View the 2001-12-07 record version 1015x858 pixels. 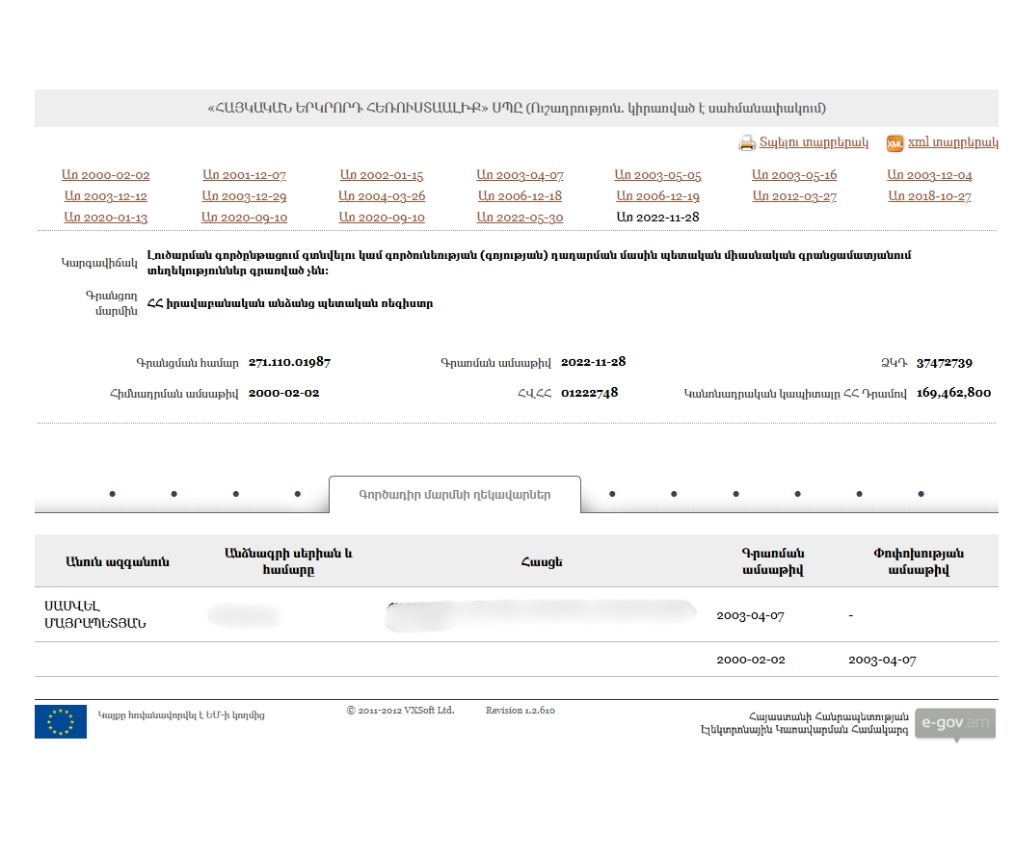click(244, 175)
